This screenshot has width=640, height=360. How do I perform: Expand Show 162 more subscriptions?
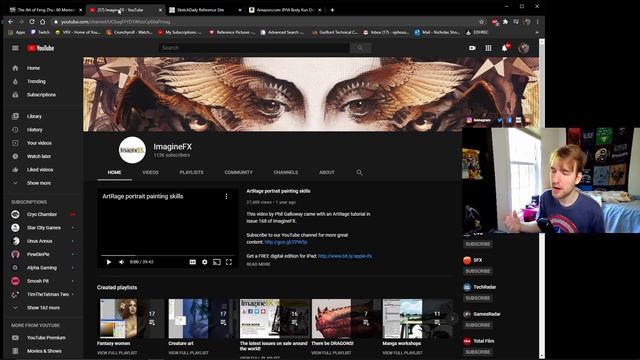coord(42,308)
